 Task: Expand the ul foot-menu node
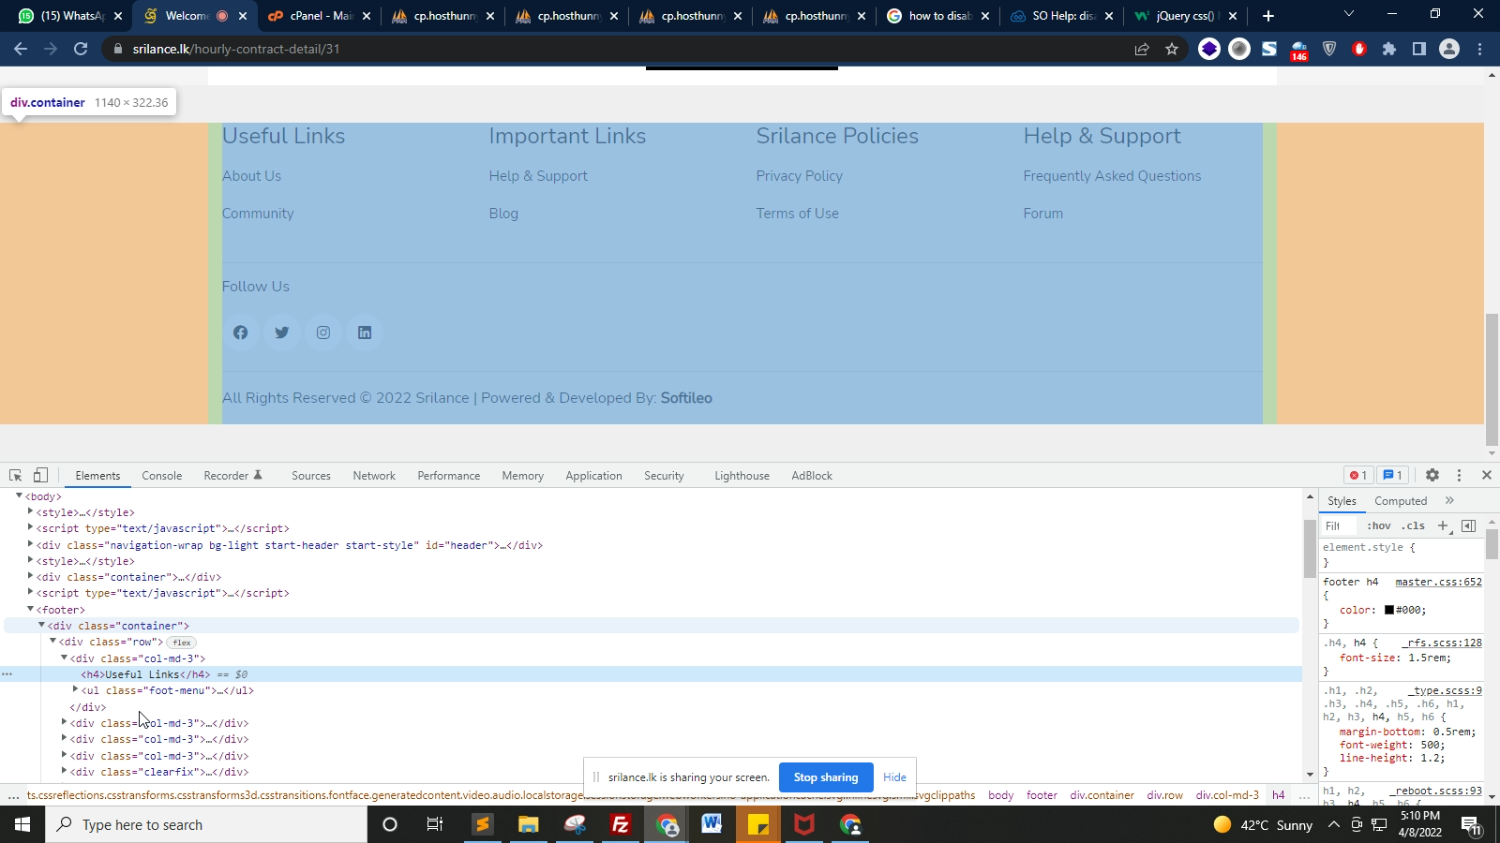(75, 690)
